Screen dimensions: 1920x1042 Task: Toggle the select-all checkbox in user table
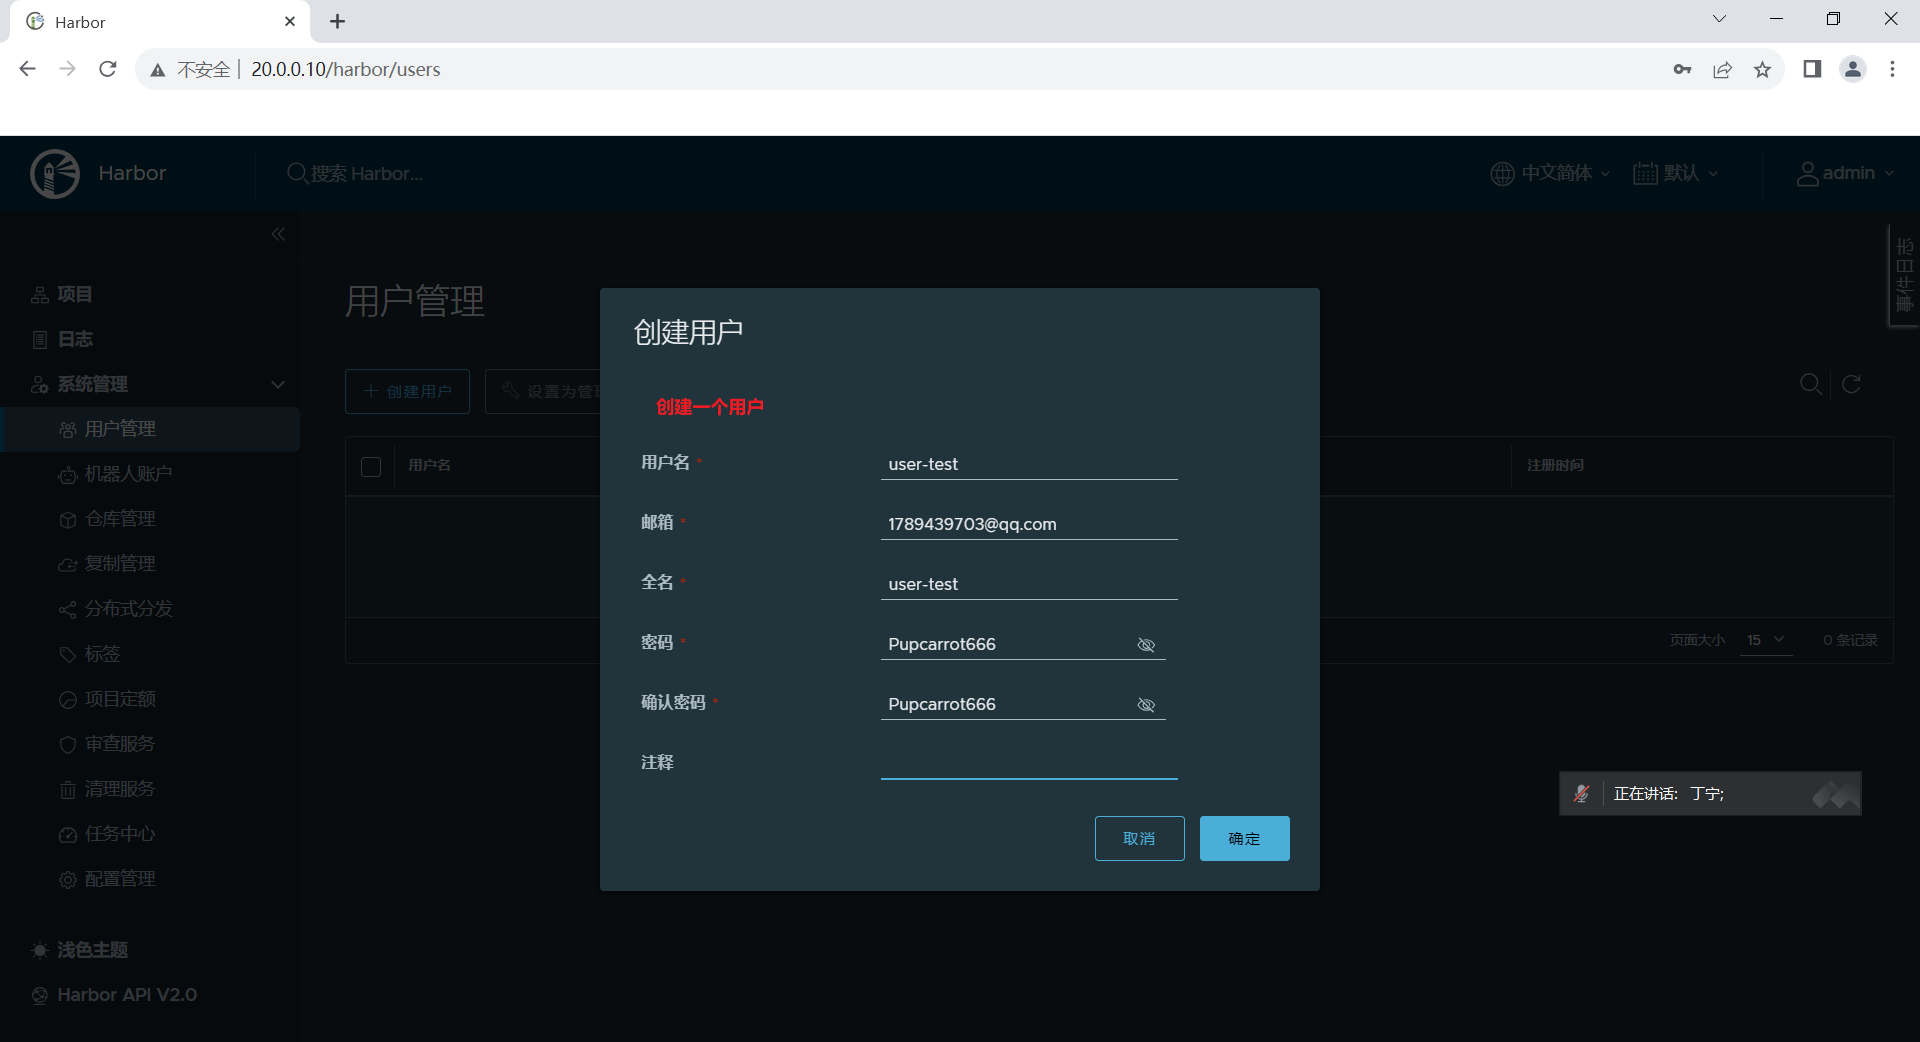click(x=371, y=466)
